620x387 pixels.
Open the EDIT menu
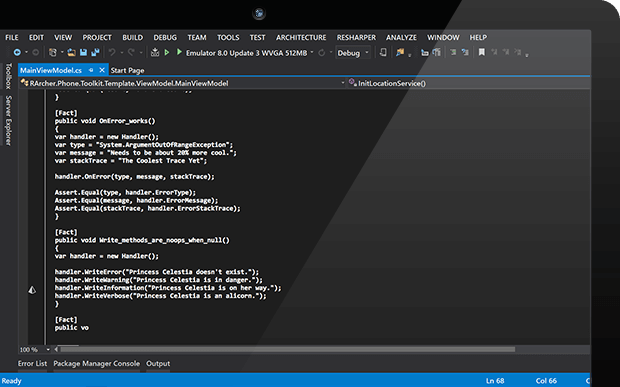[x=36, y=38]
